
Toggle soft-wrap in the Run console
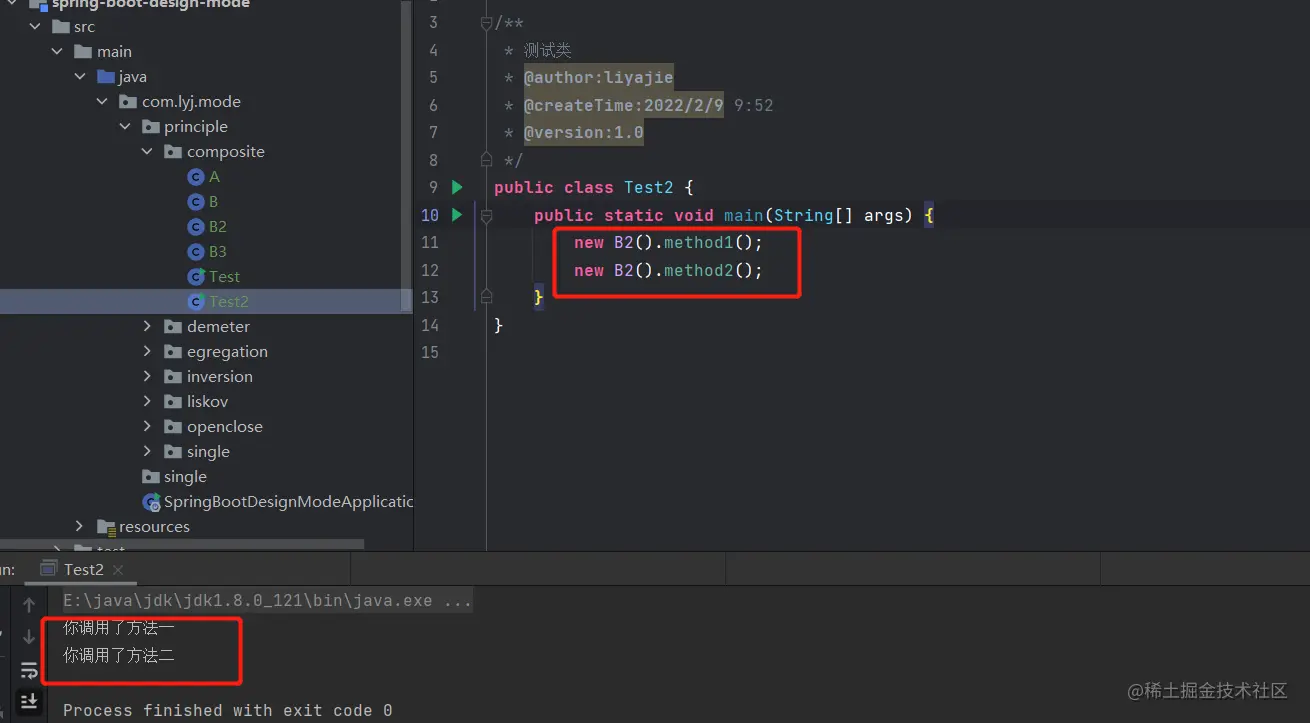(29, 669)
